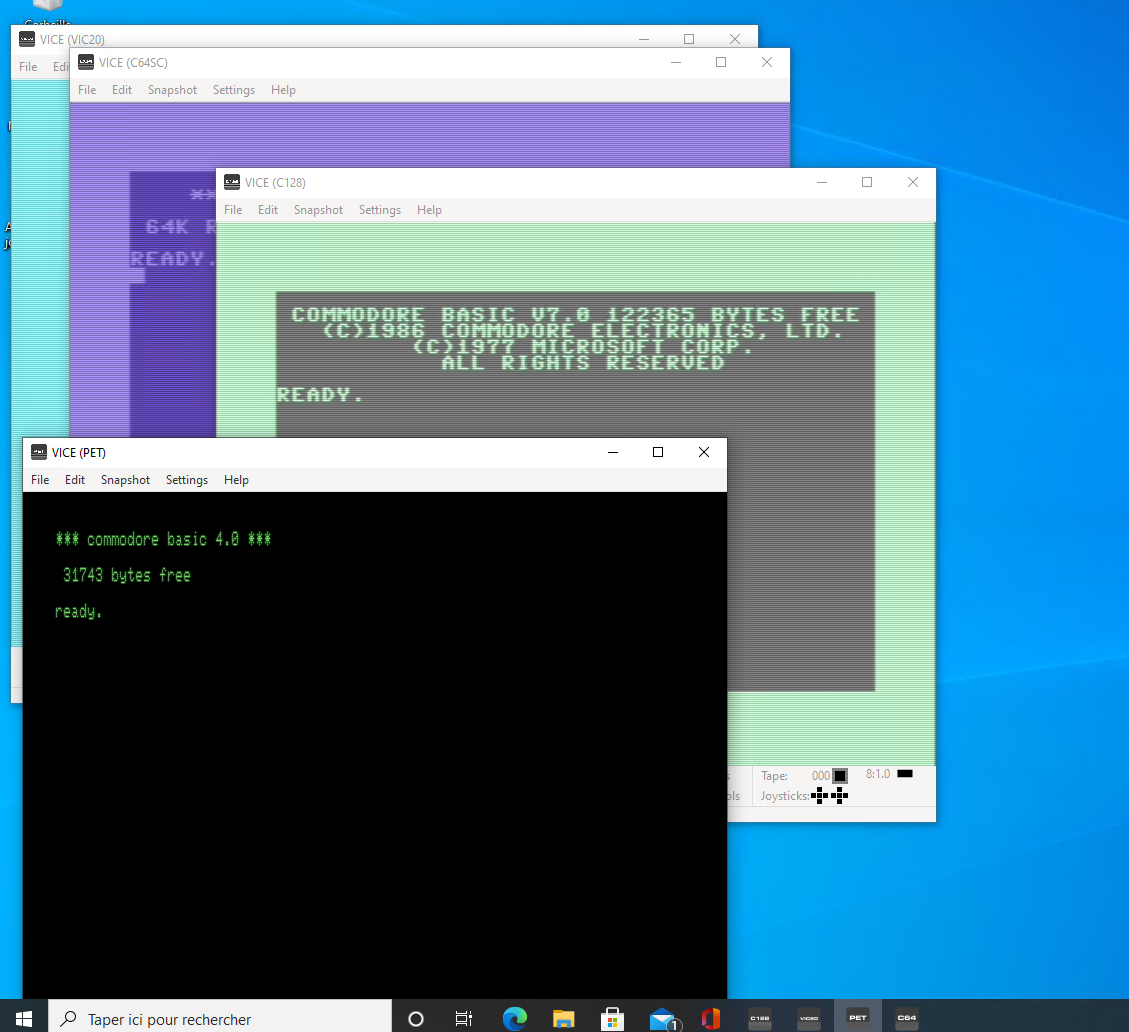Screen dimensions: 1129x1032
Task: Click the PET emulator taskbar icon
Action: (858, 1018)
